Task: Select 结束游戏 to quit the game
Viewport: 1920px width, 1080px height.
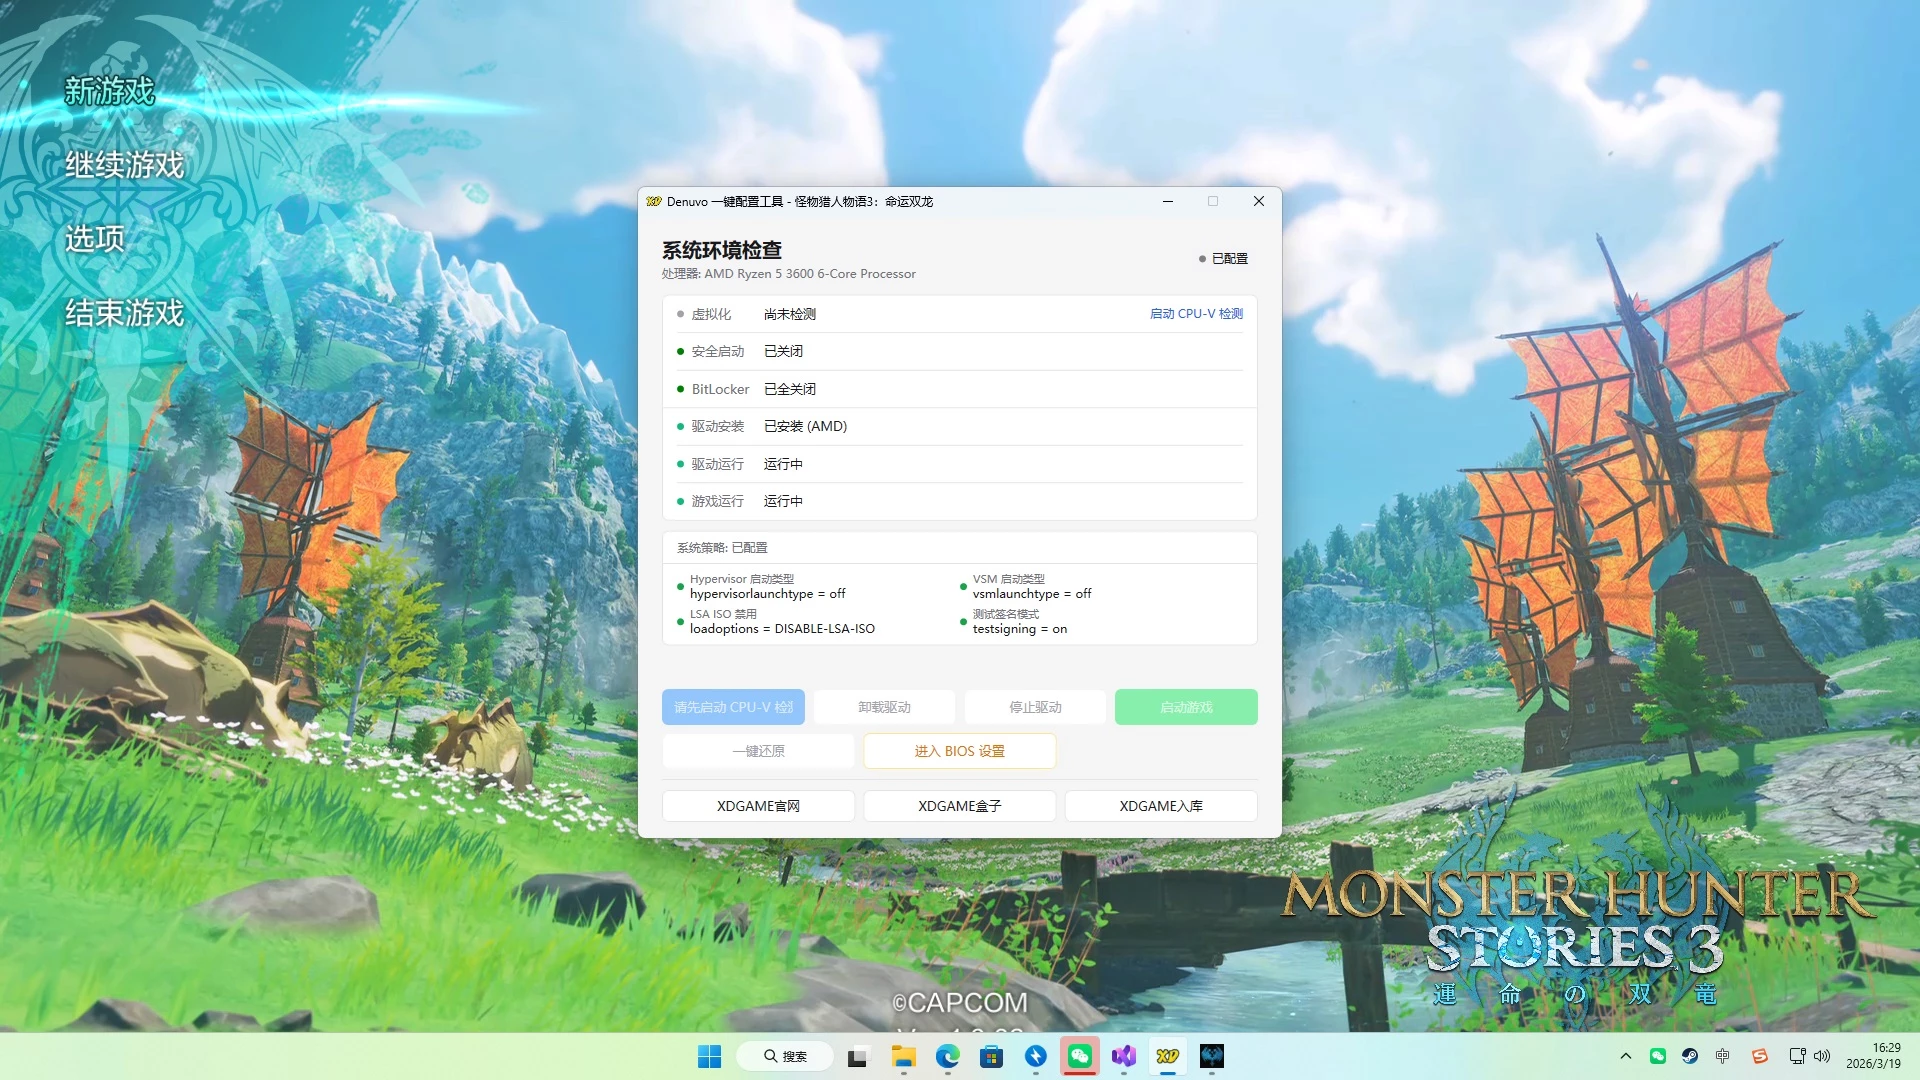Action: point(124,313)
